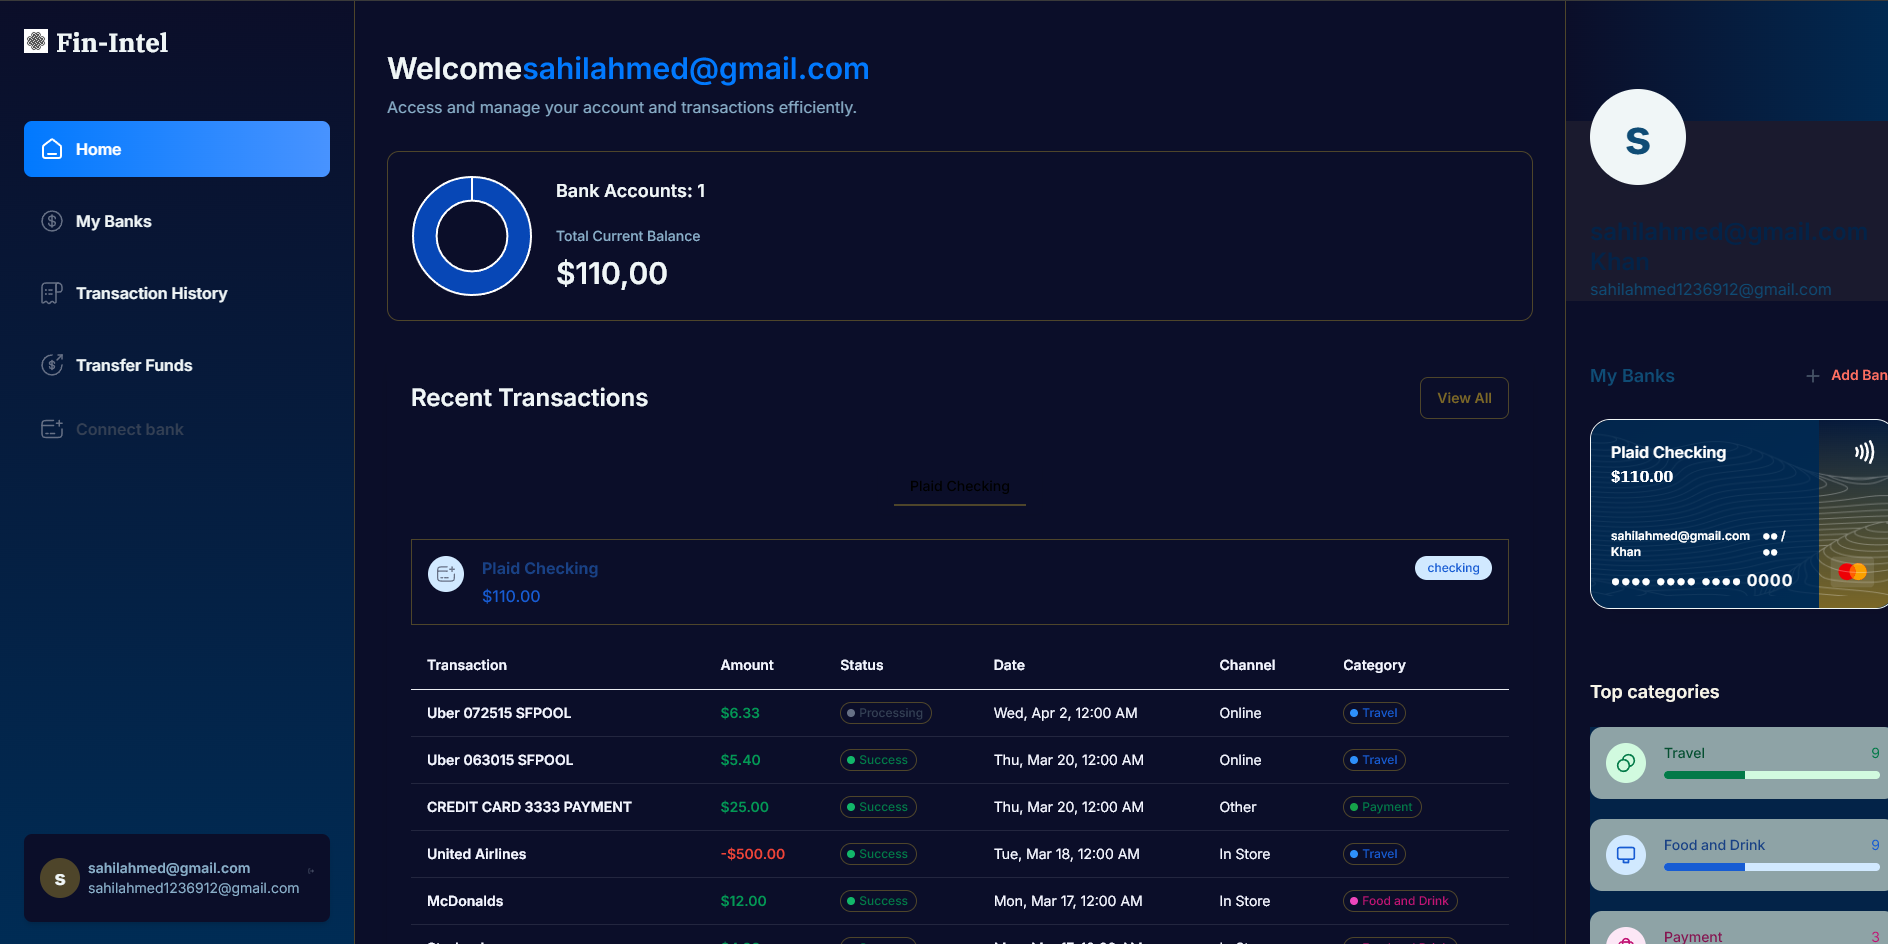Click the Success badge in McDonalds row
This screenshot has height=944, width=1888.
(878, 901)
